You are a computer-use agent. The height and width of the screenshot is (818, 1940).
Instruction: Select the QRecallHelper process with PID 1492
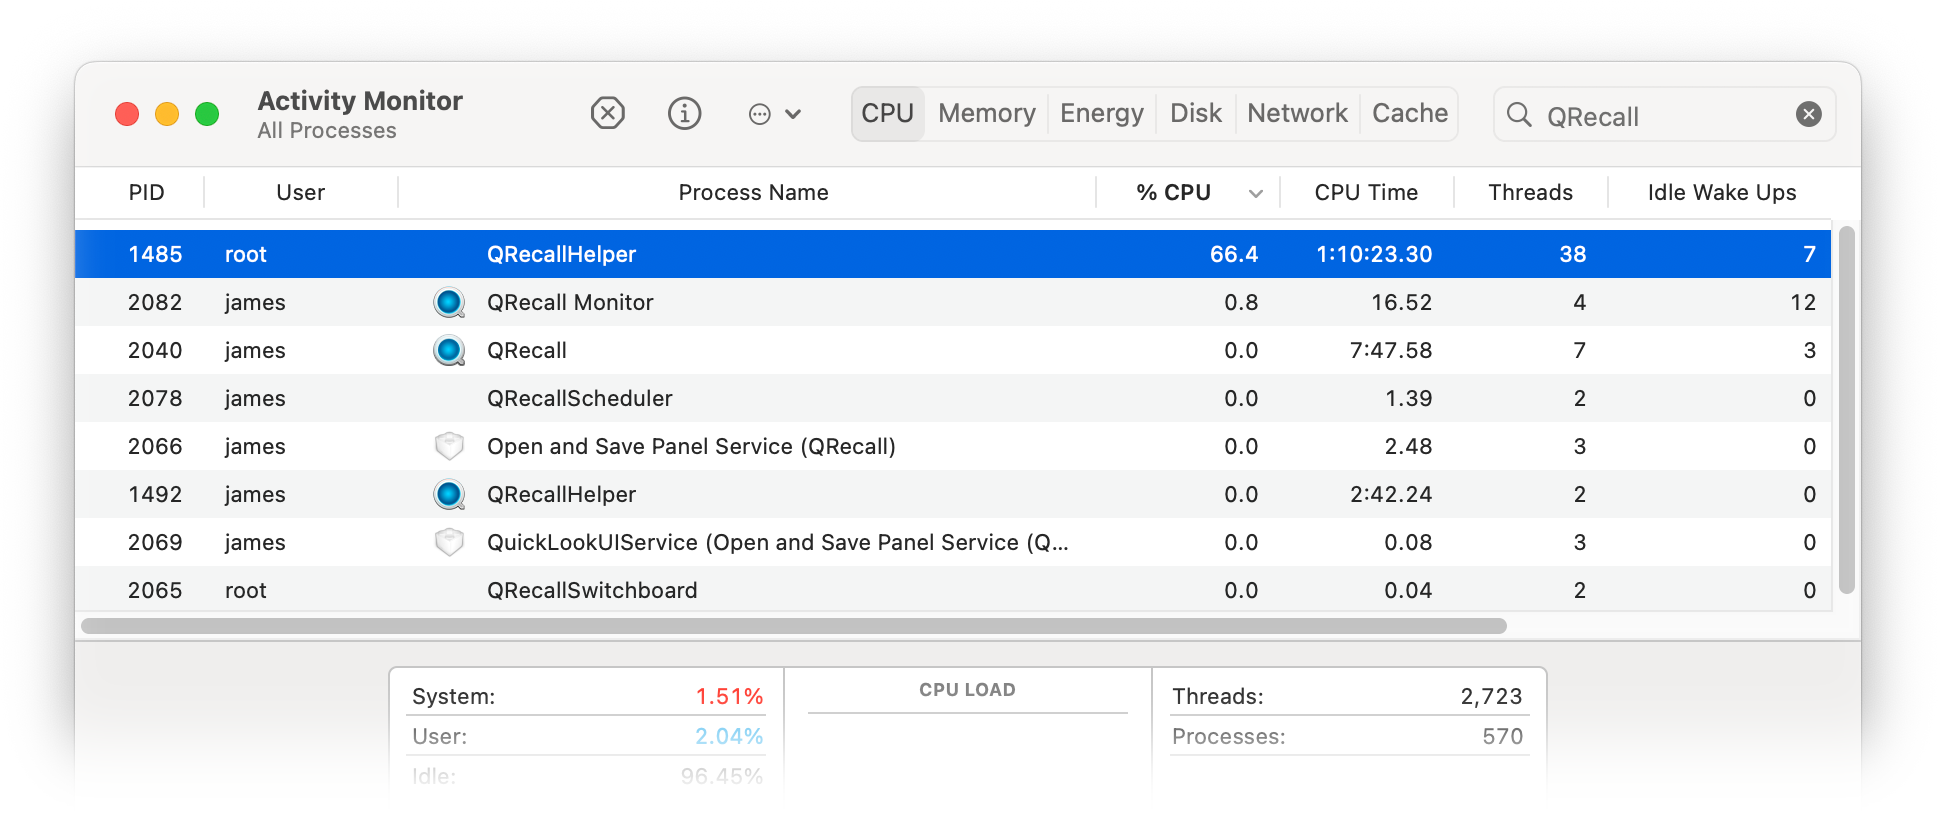pyautogui.click(x=953, y=494)
